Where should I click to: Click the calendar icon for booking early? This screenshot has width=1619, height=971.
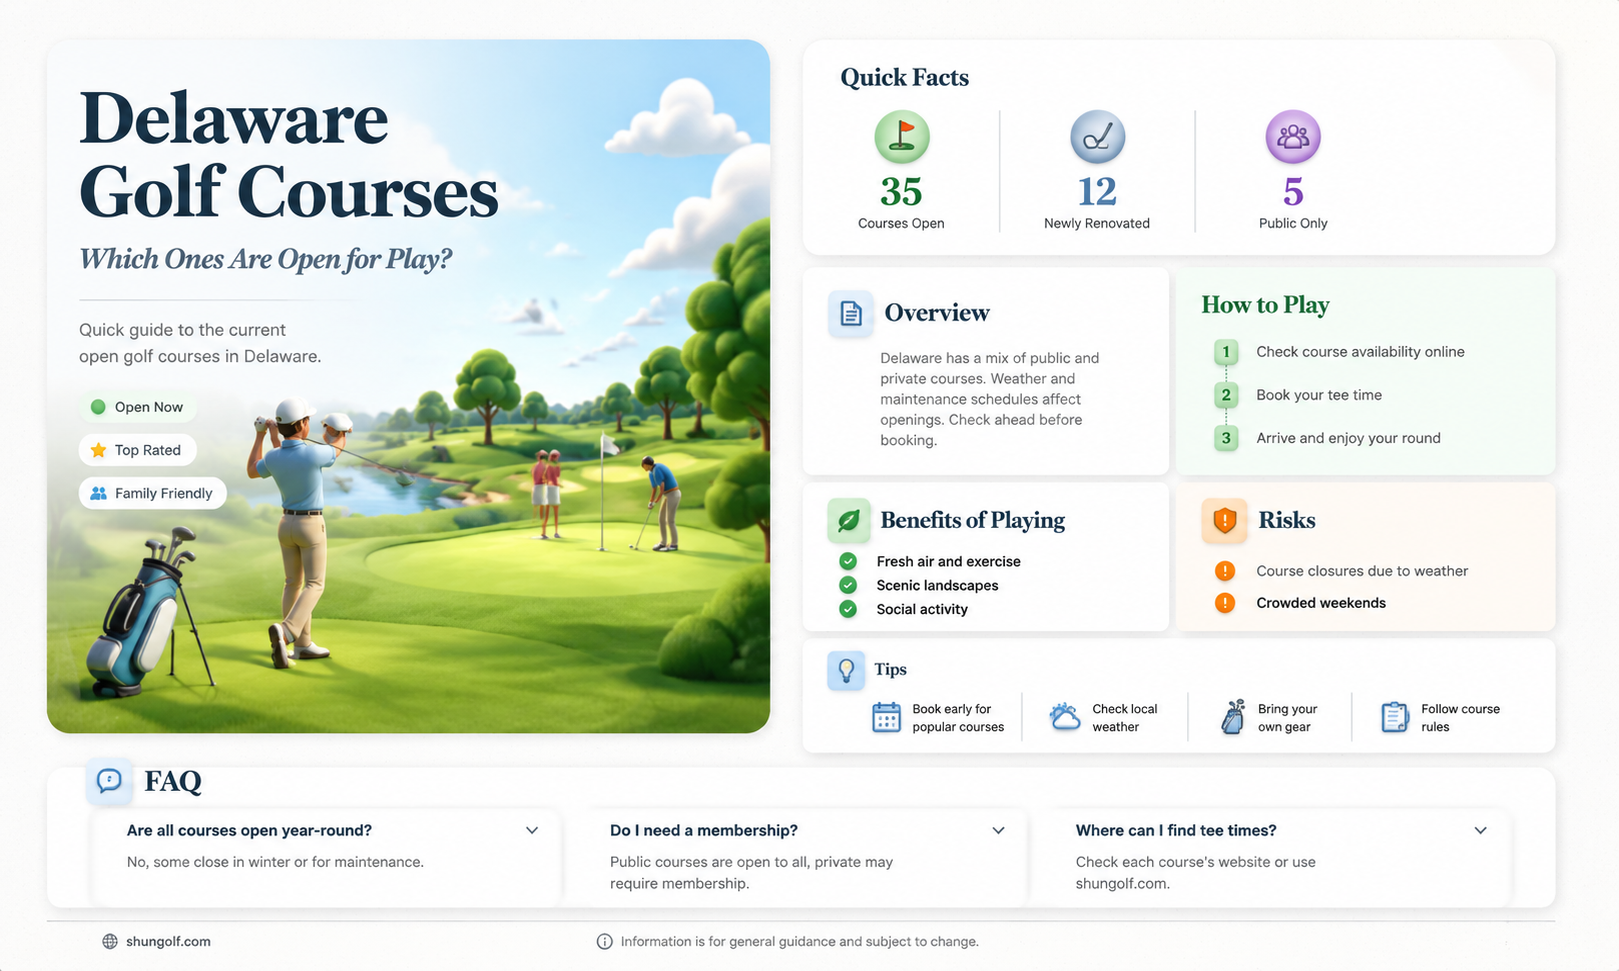(x=886, y=718)
